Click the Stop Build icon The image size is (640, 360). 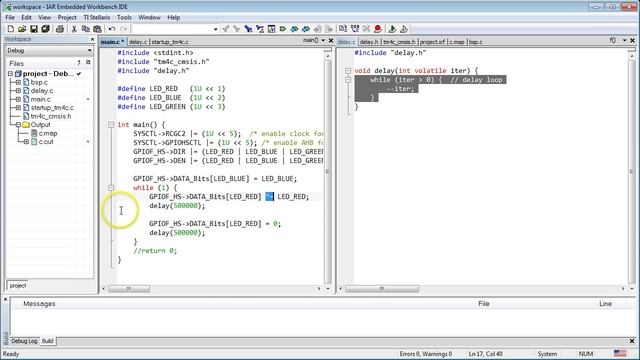click(x=366, y=29)
